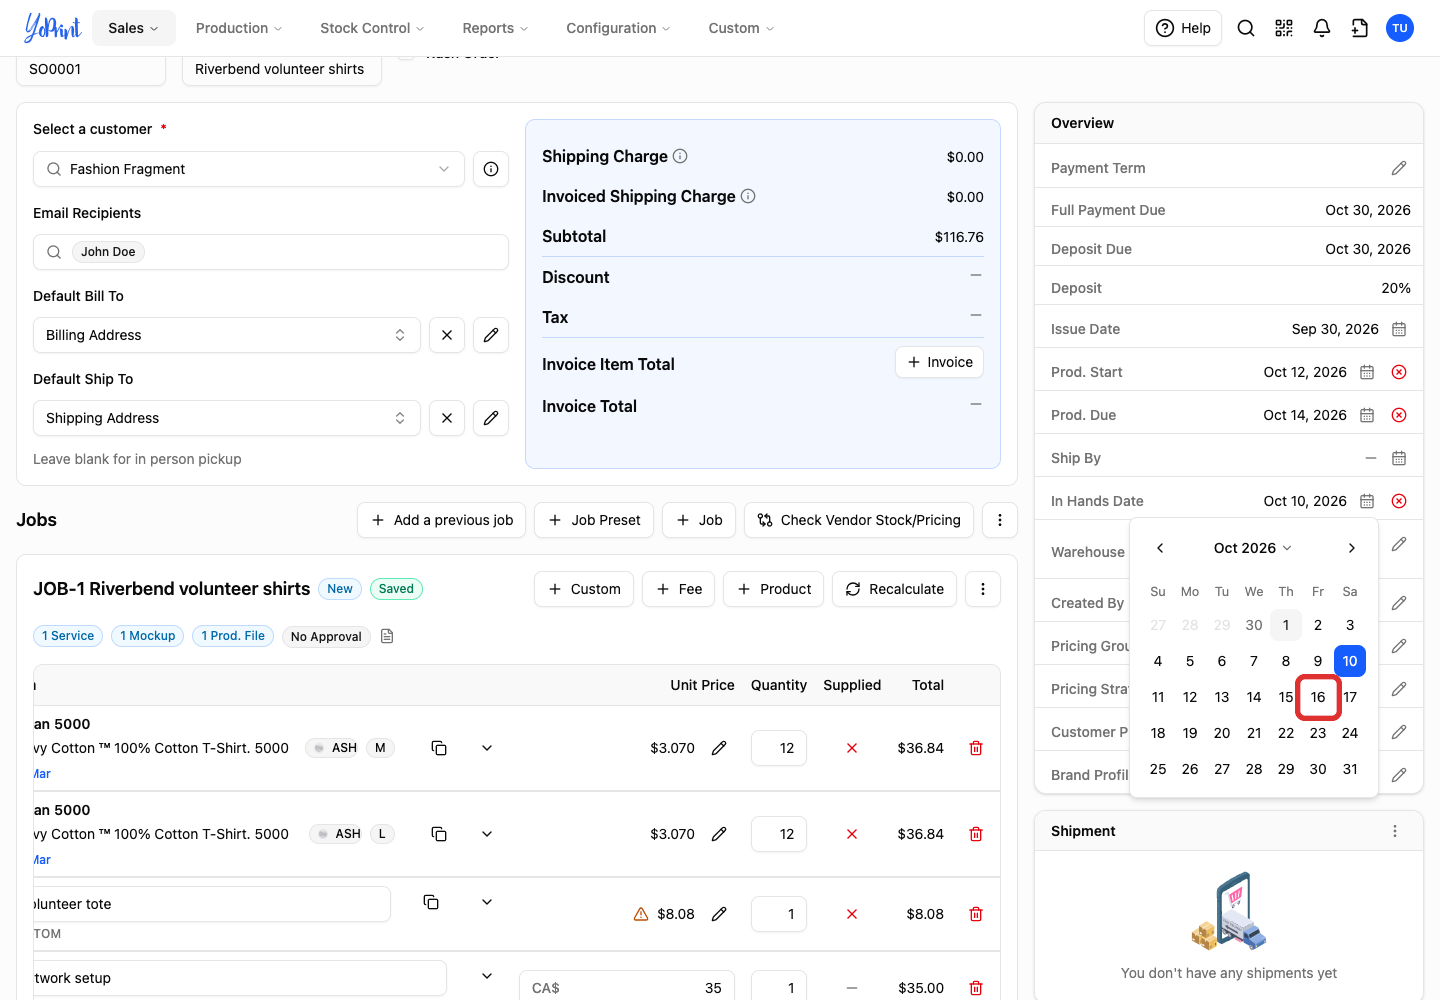
Task: Edit the Billing Address with pencil icon
Action: [491, 335]
